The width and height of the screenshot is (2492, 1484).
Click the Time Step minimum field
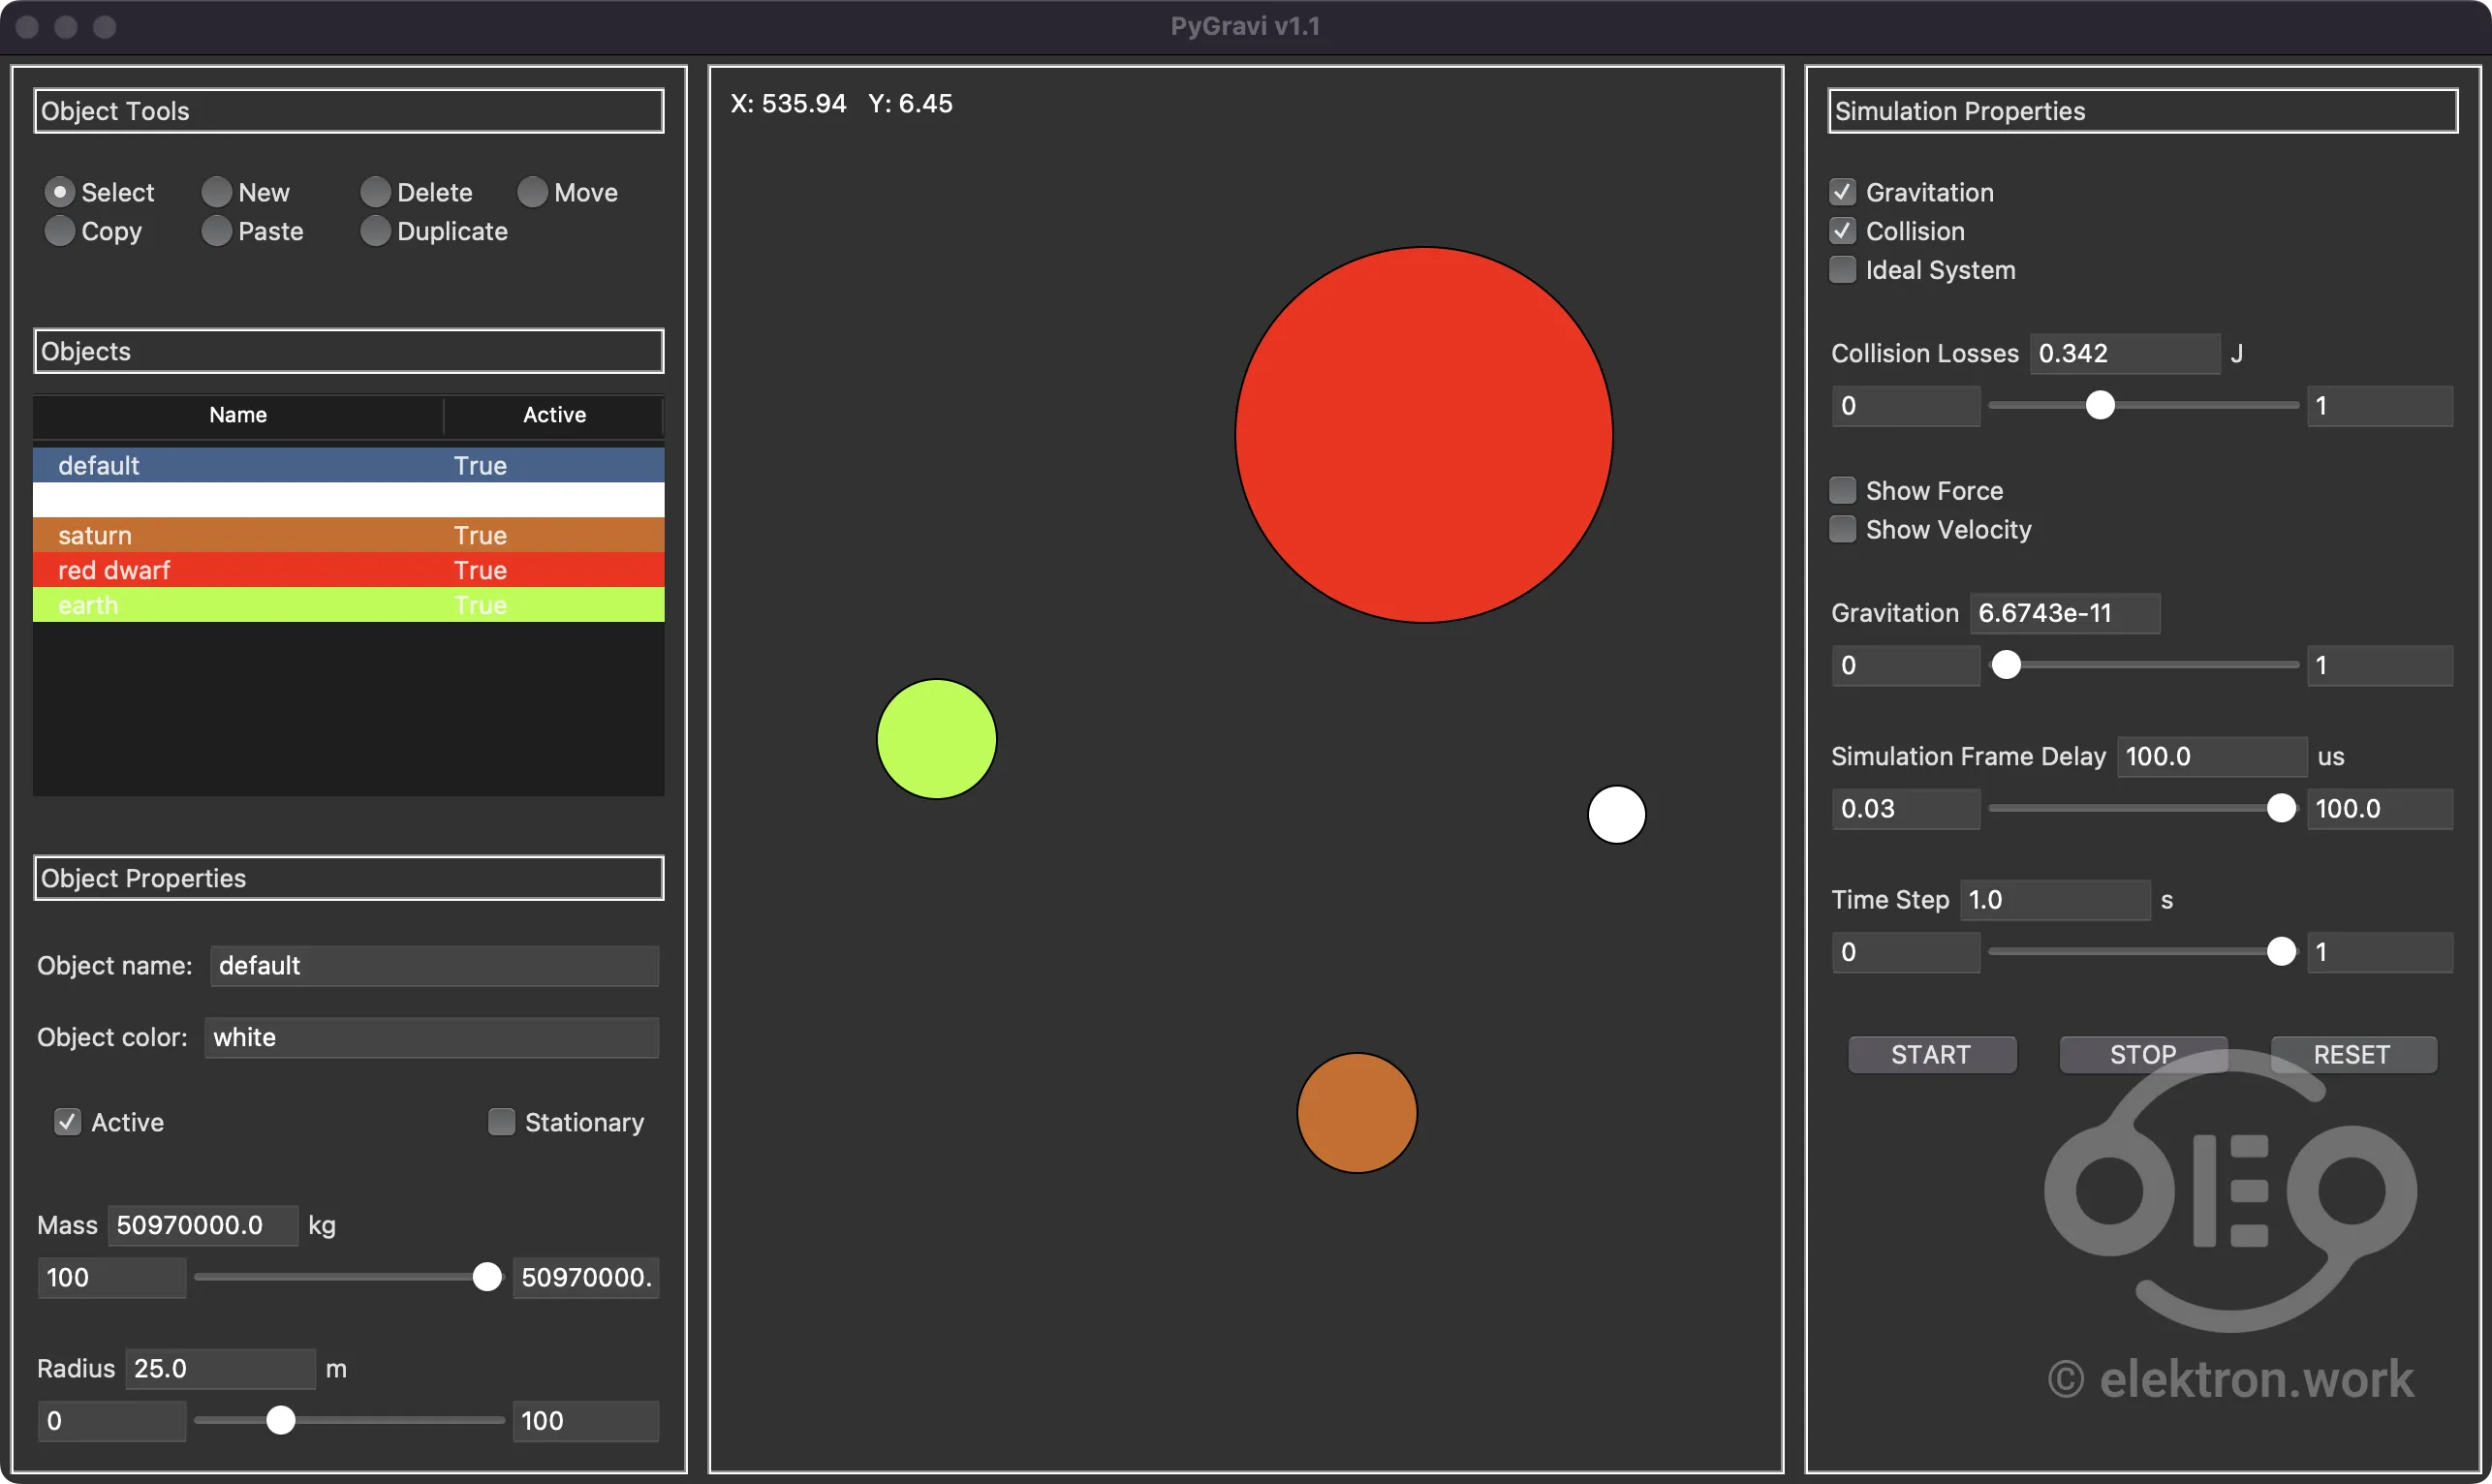pyautogui.click(x=1906, y=952)
